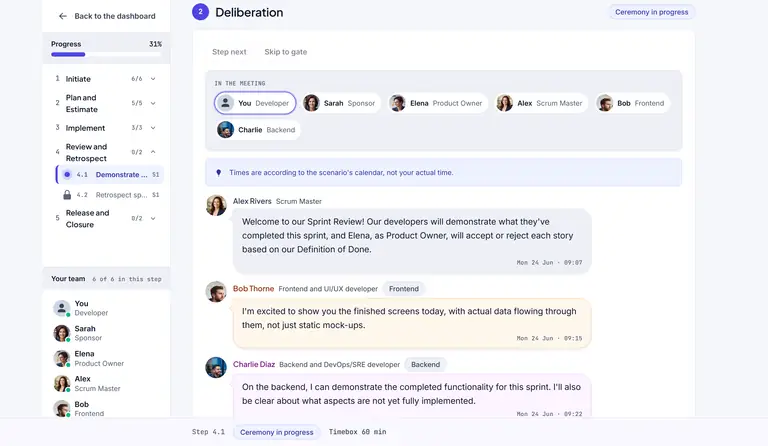This screenshot has height=446, width=768.
Task: Click the step 2 circle badge beside Deliberation
Action: 200,12
